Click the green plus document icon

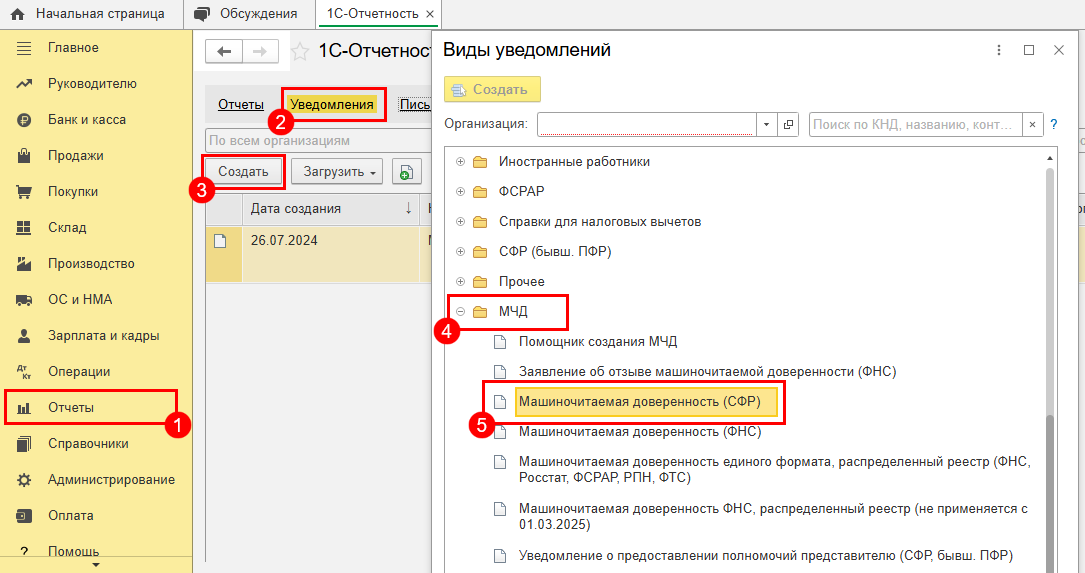point(407,172)
